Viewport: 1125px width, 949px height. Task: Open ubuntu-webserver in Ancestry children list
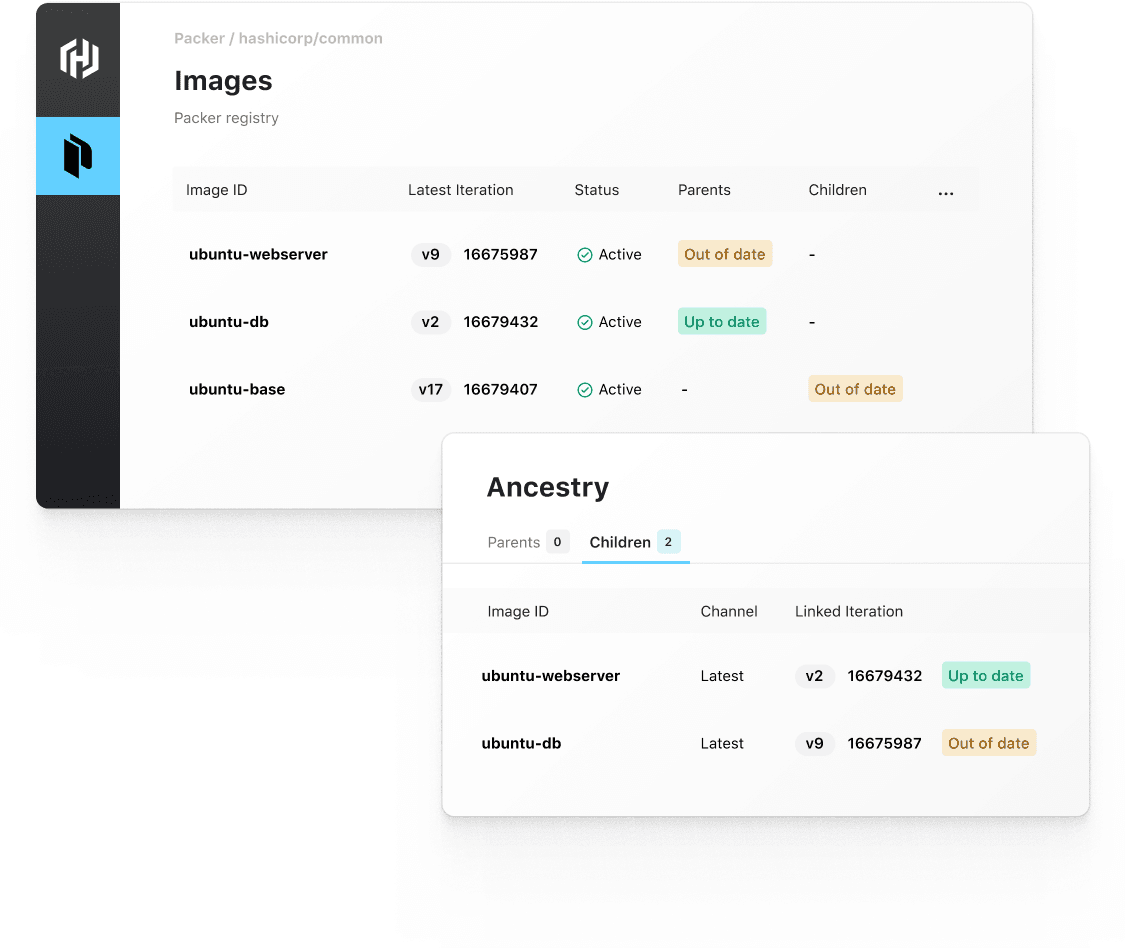550,676
